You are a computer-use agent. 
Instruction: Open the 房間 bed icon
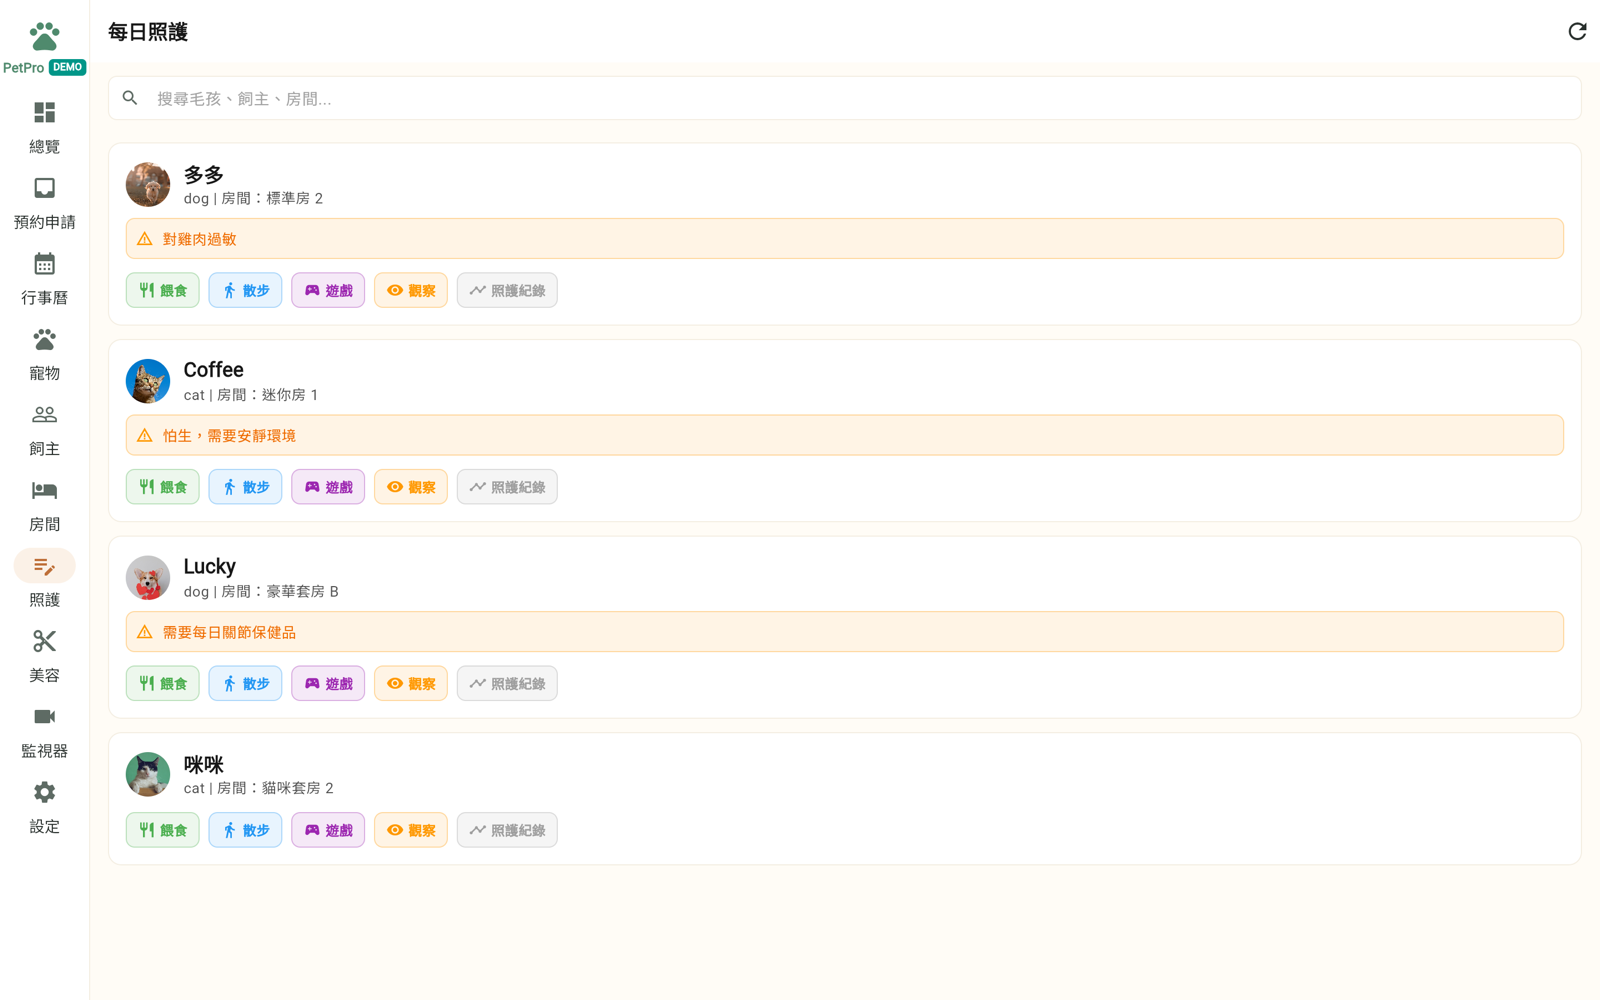pyautogui.click(x=44, y=490)
